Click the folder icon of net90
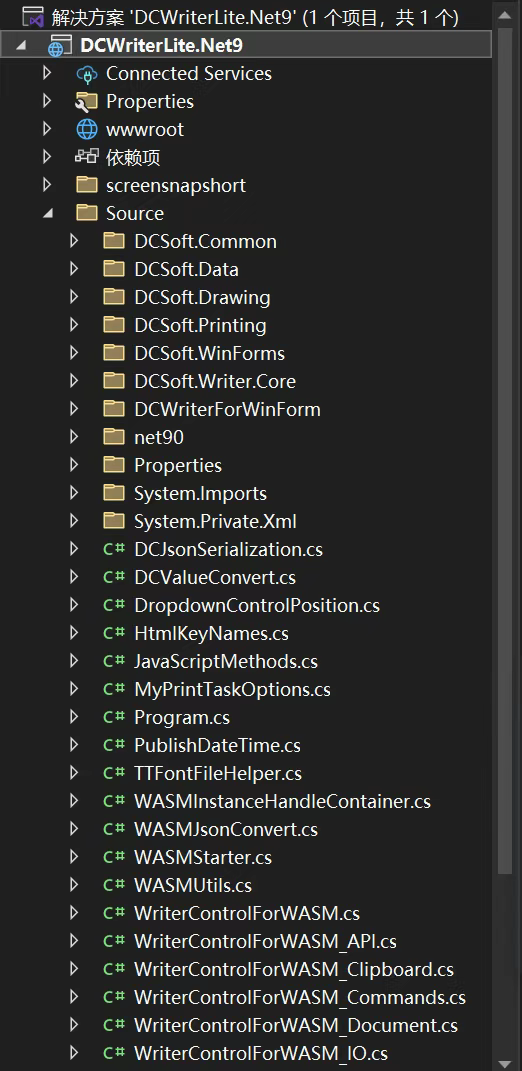Viewport: 522px width, 1071px height. coord(114,437)
